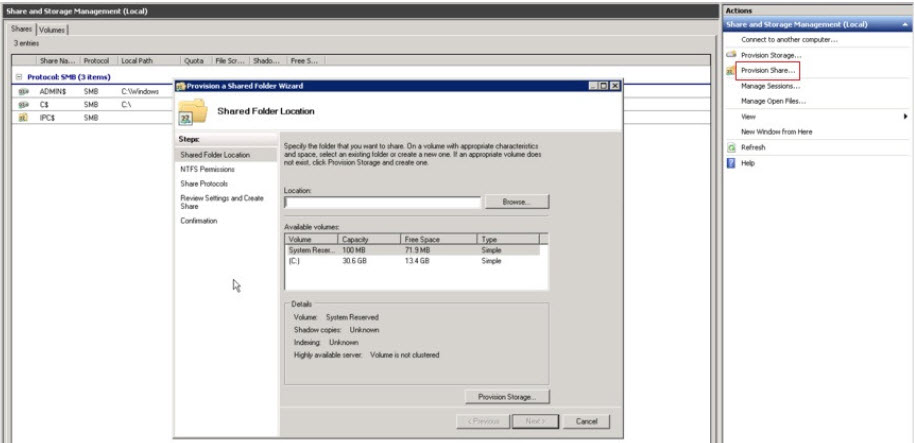
Task: Expand the View submenu arrow
Action: click(905, 117)
